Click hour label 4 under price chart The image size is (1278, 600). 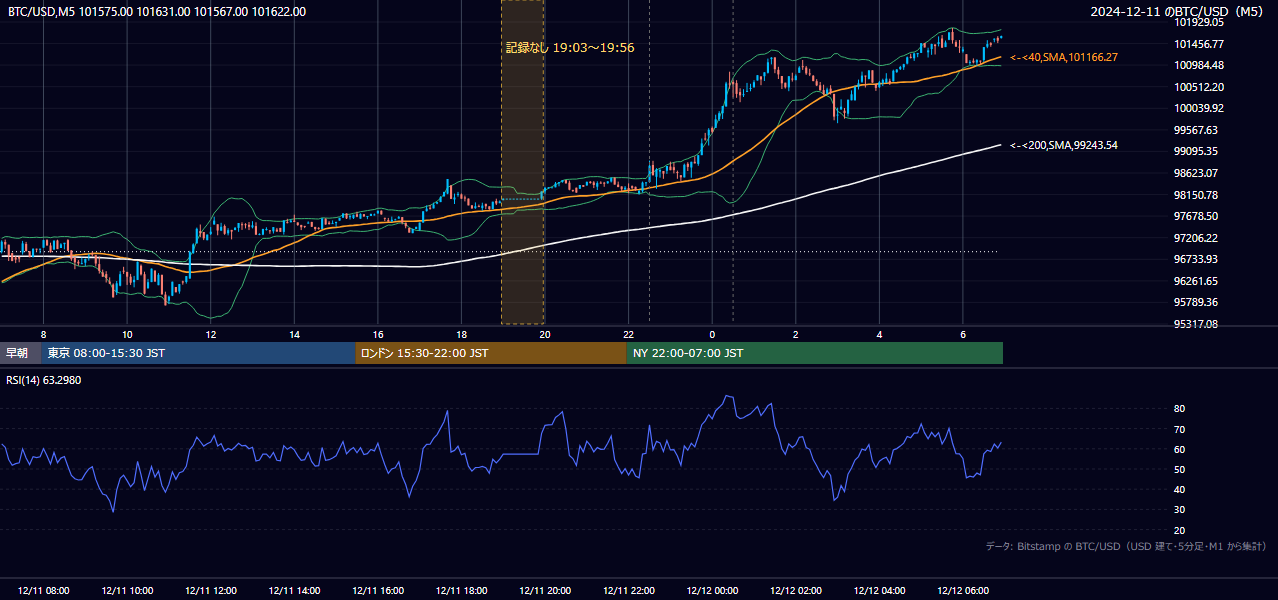point(879,334)
